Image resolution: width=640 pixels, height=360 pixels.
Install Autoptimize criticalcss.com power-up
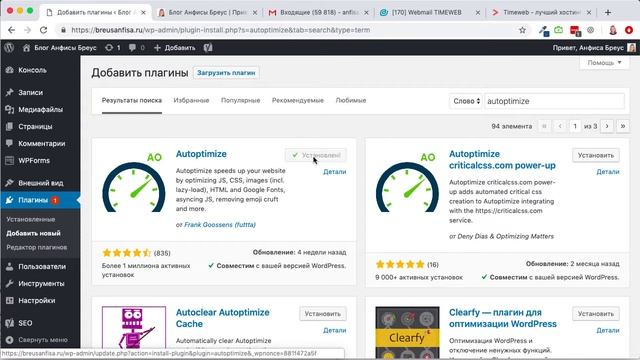(596, 156)
